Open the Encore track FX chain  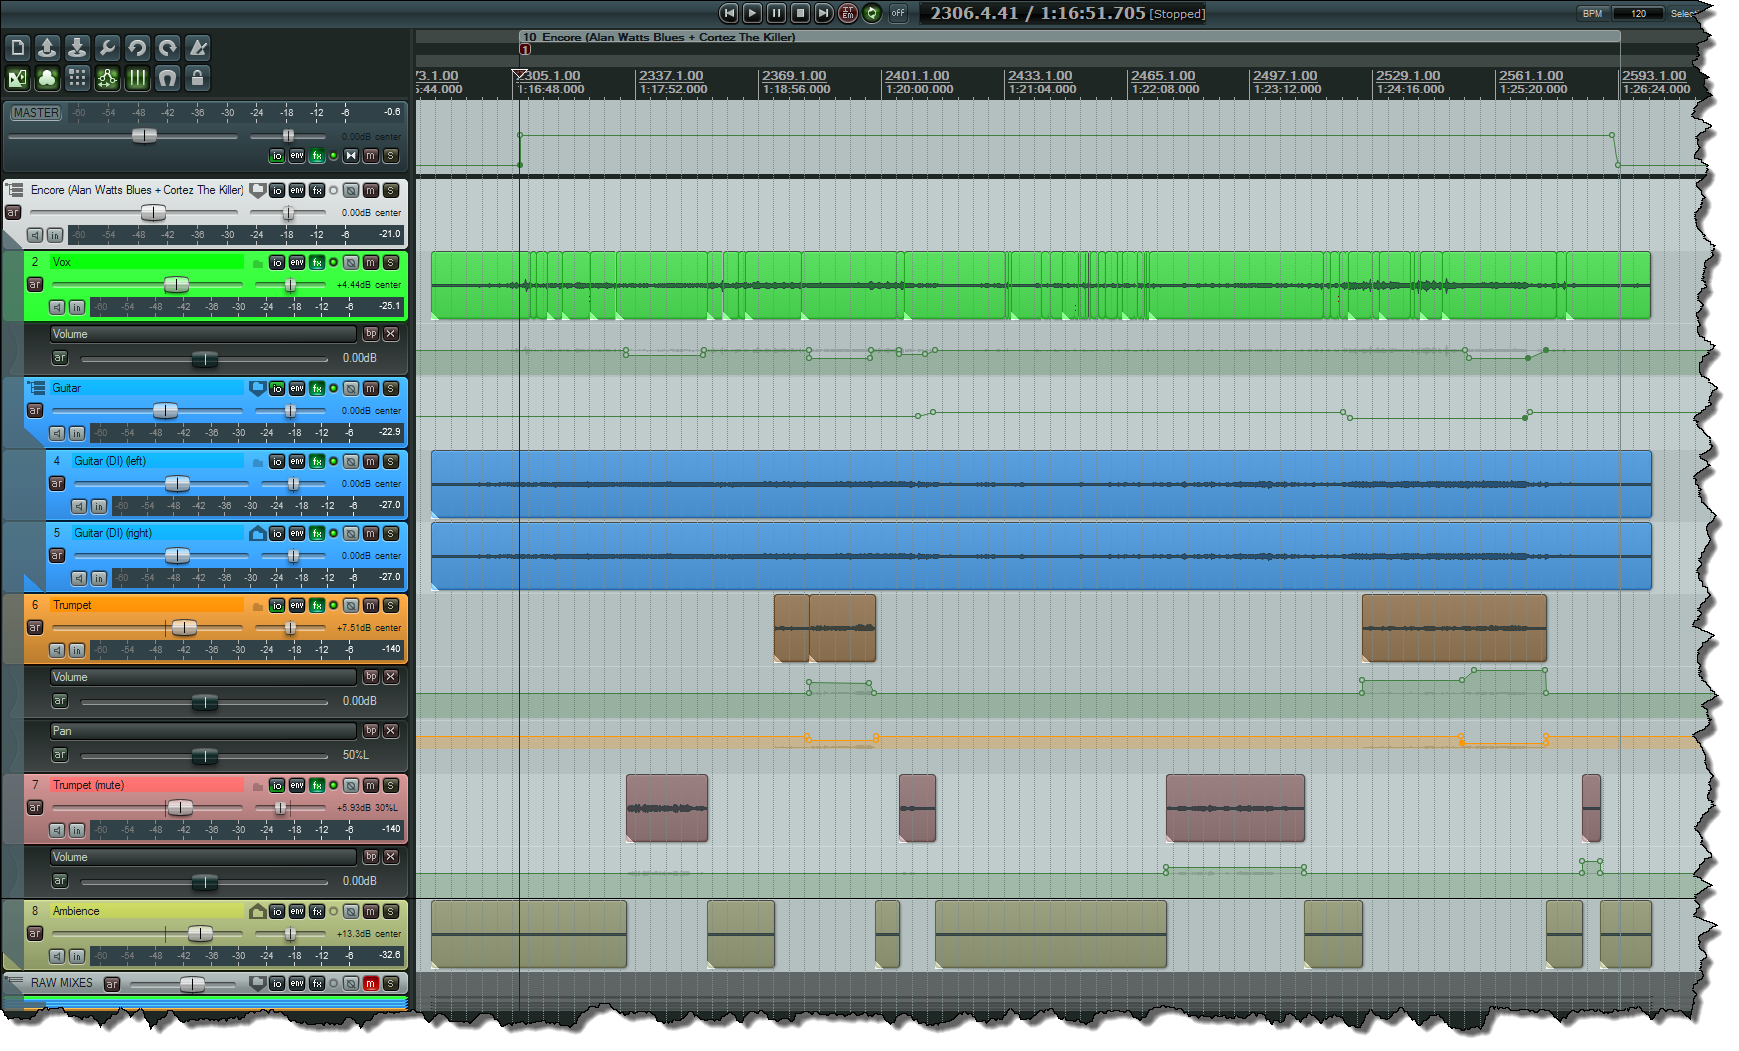[317, 190]
